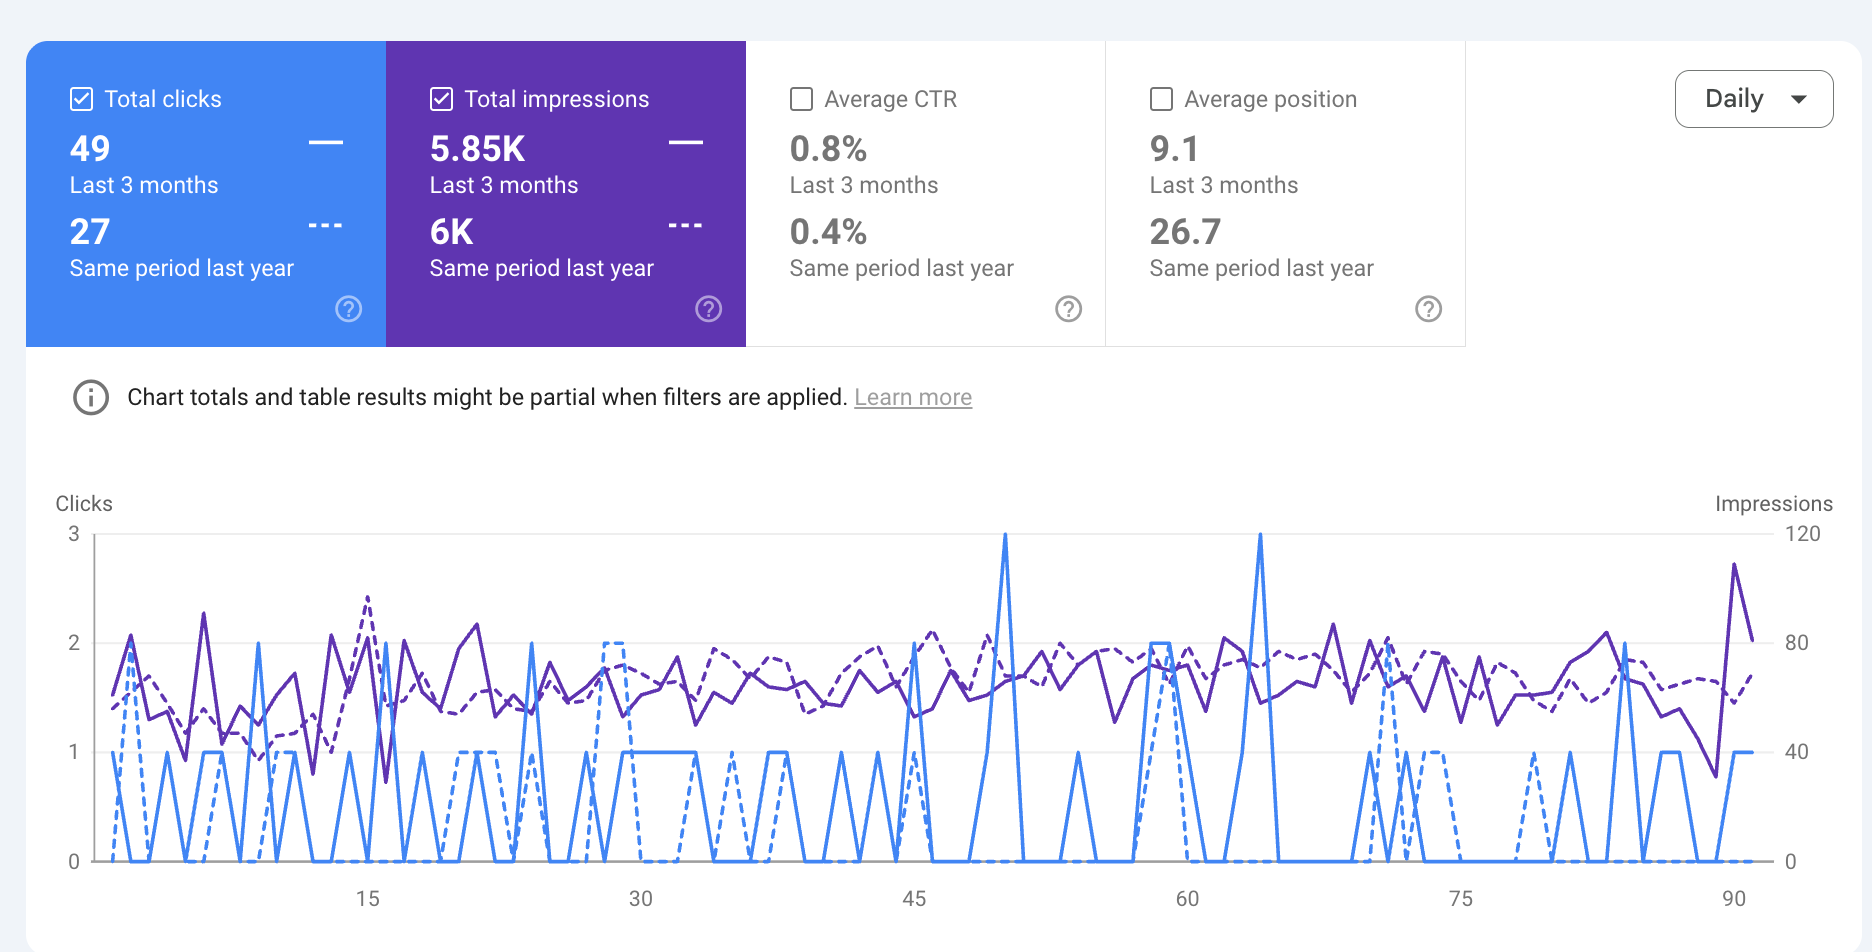Enable the Average CTR checkbox

pyautogui.click(x=801, y=99)
